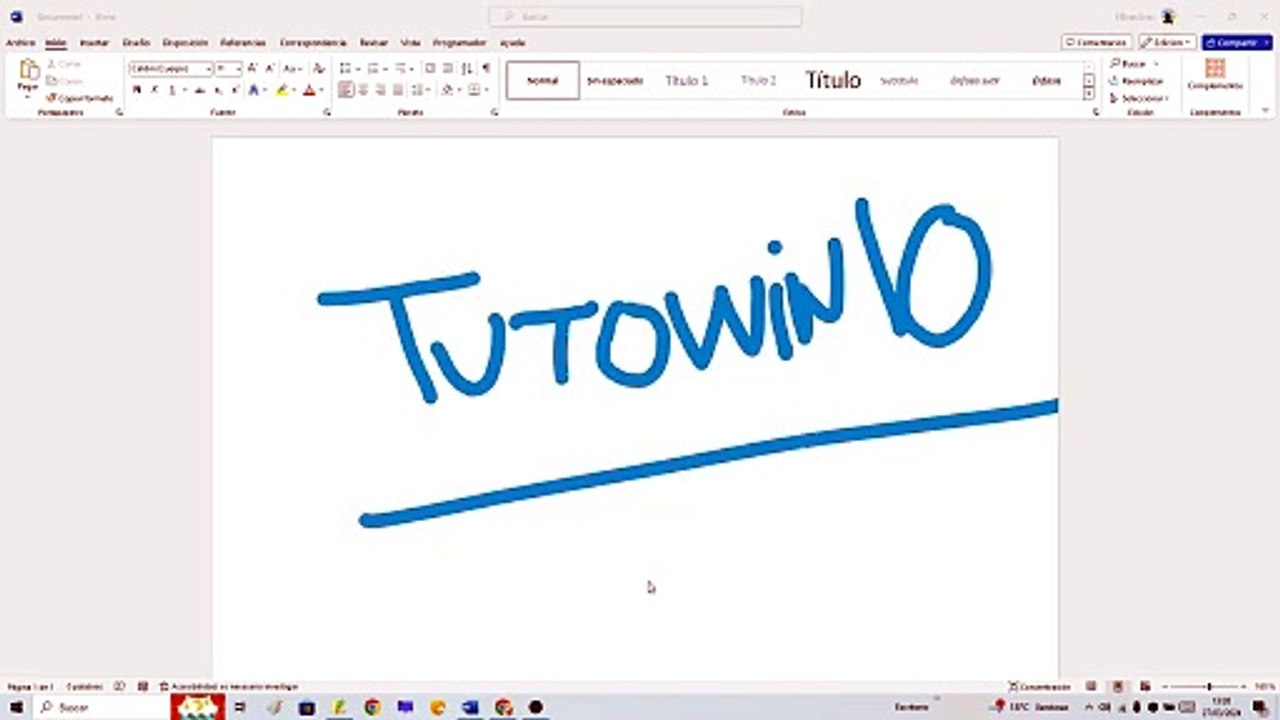
Task: Apply subscript formatting
Action: [218, 90]
